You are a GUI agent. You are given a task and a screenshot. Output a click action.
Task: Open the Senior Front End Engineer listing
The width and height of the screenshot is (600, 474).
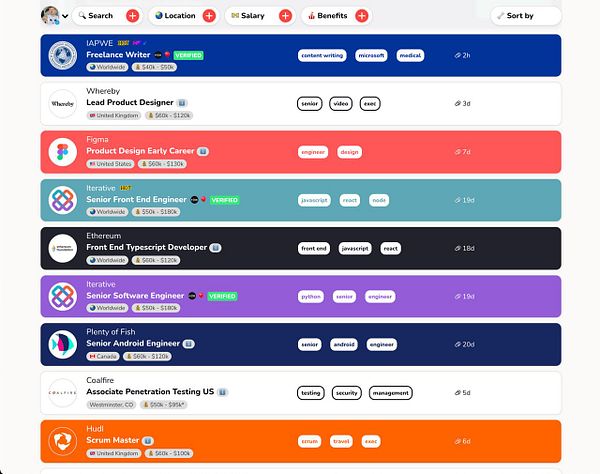coord(136,199)
